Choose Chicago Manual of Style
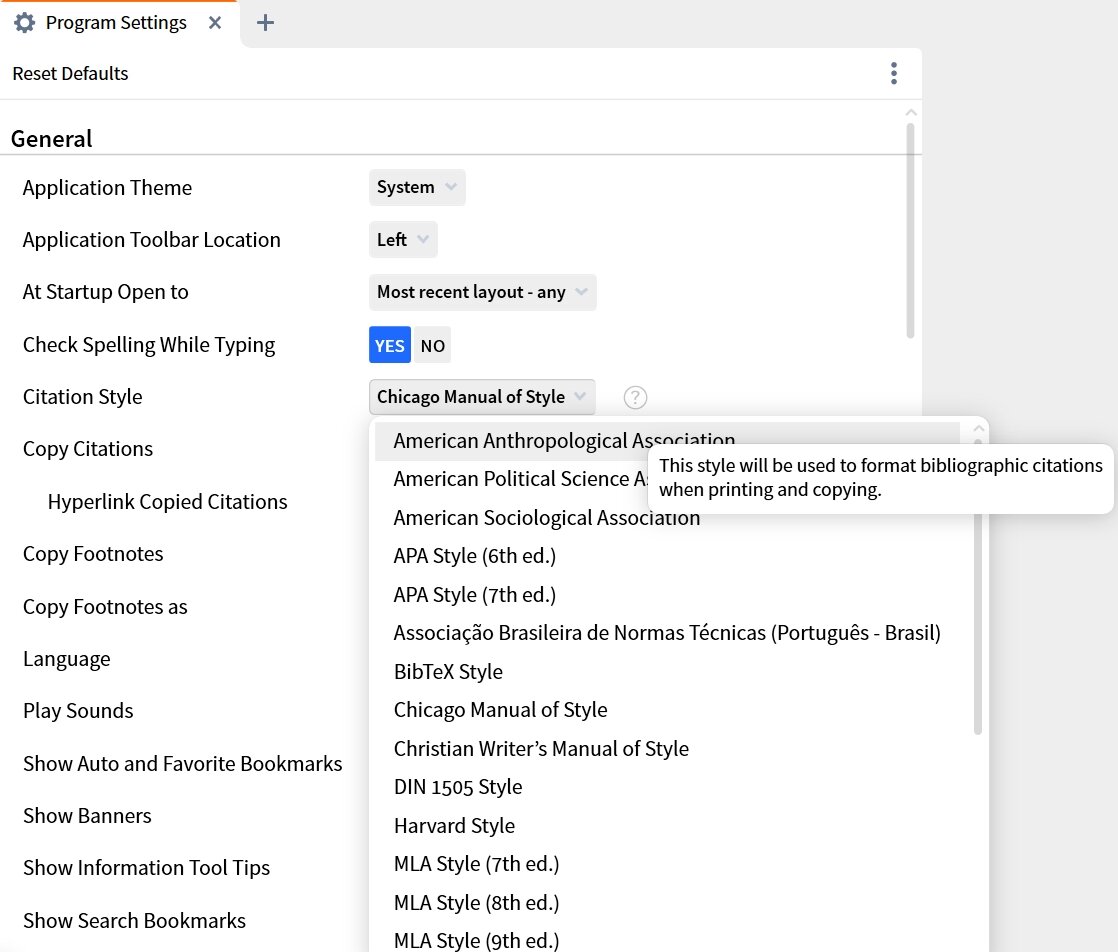The width and height of the screenshot is (1118, 952). [500, 710]
